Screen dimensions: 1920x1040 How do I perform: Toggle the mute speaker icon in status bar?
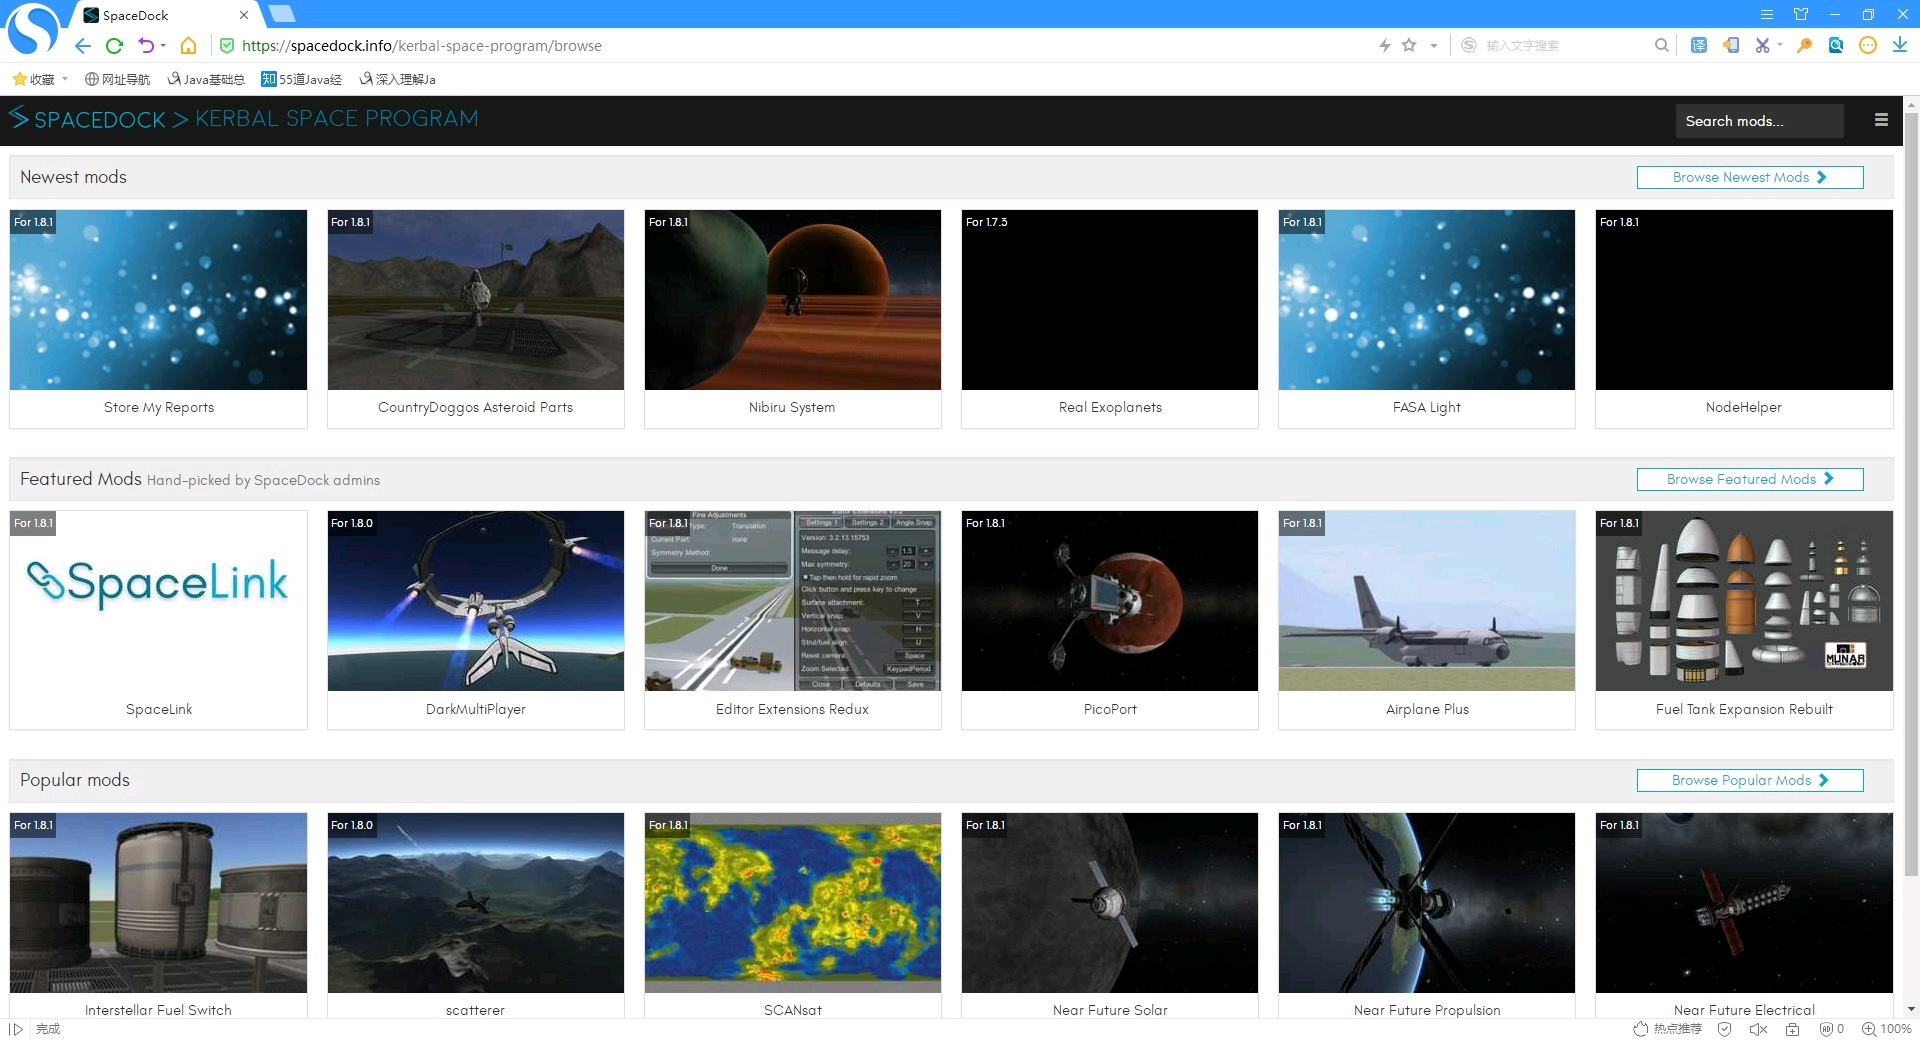(1758, 1029)
